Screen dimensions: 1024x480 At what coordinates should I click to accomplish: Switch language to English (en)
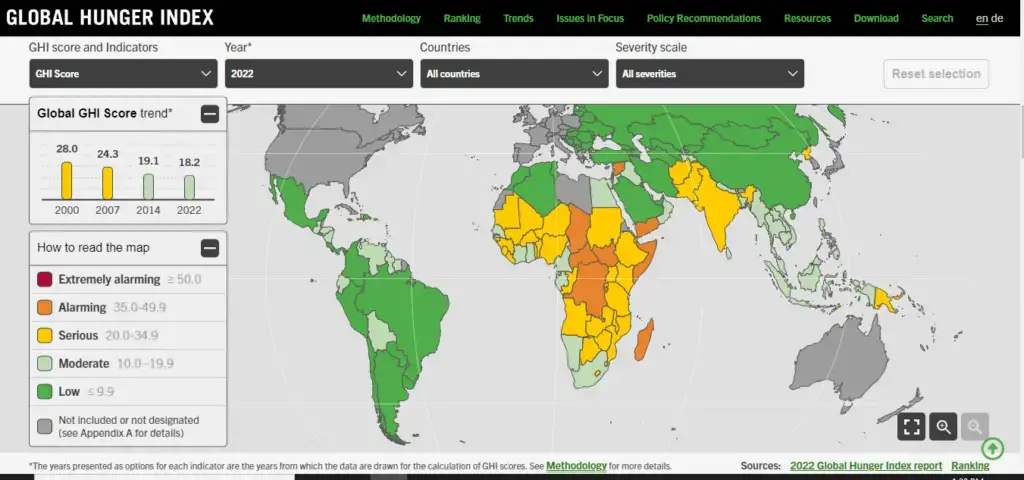click(x=982, y=18)
